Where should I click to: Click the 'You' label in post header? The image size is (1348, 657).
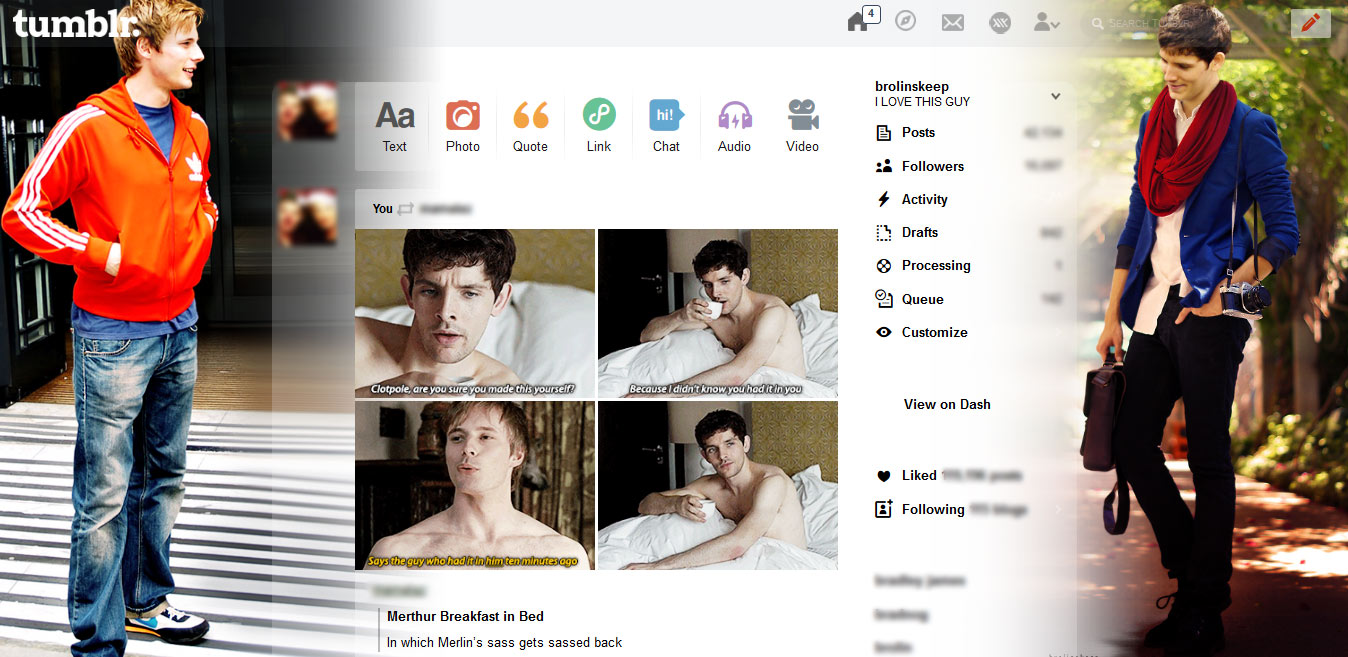pos(383,209)
